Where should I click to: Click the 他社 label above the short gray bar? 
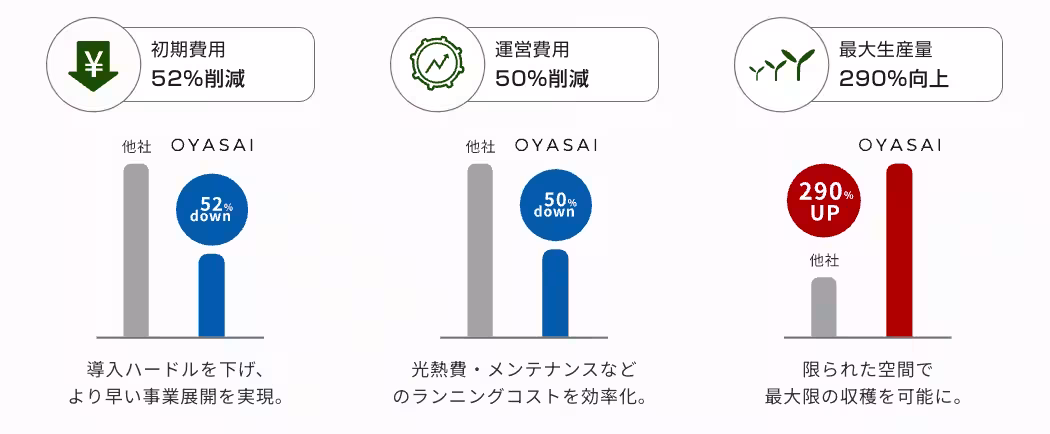tap(824, 261)
